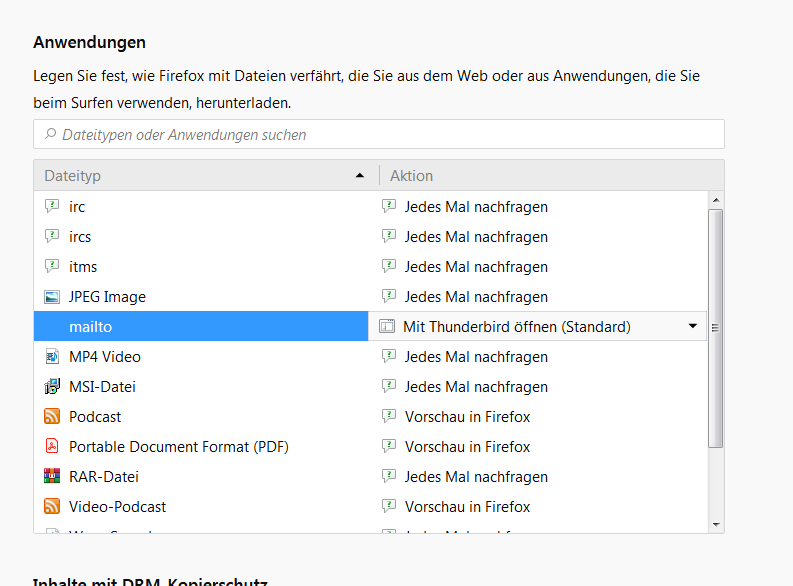
Task: Click the action icon in JPEG Image row
Action: tap(388, 296)
